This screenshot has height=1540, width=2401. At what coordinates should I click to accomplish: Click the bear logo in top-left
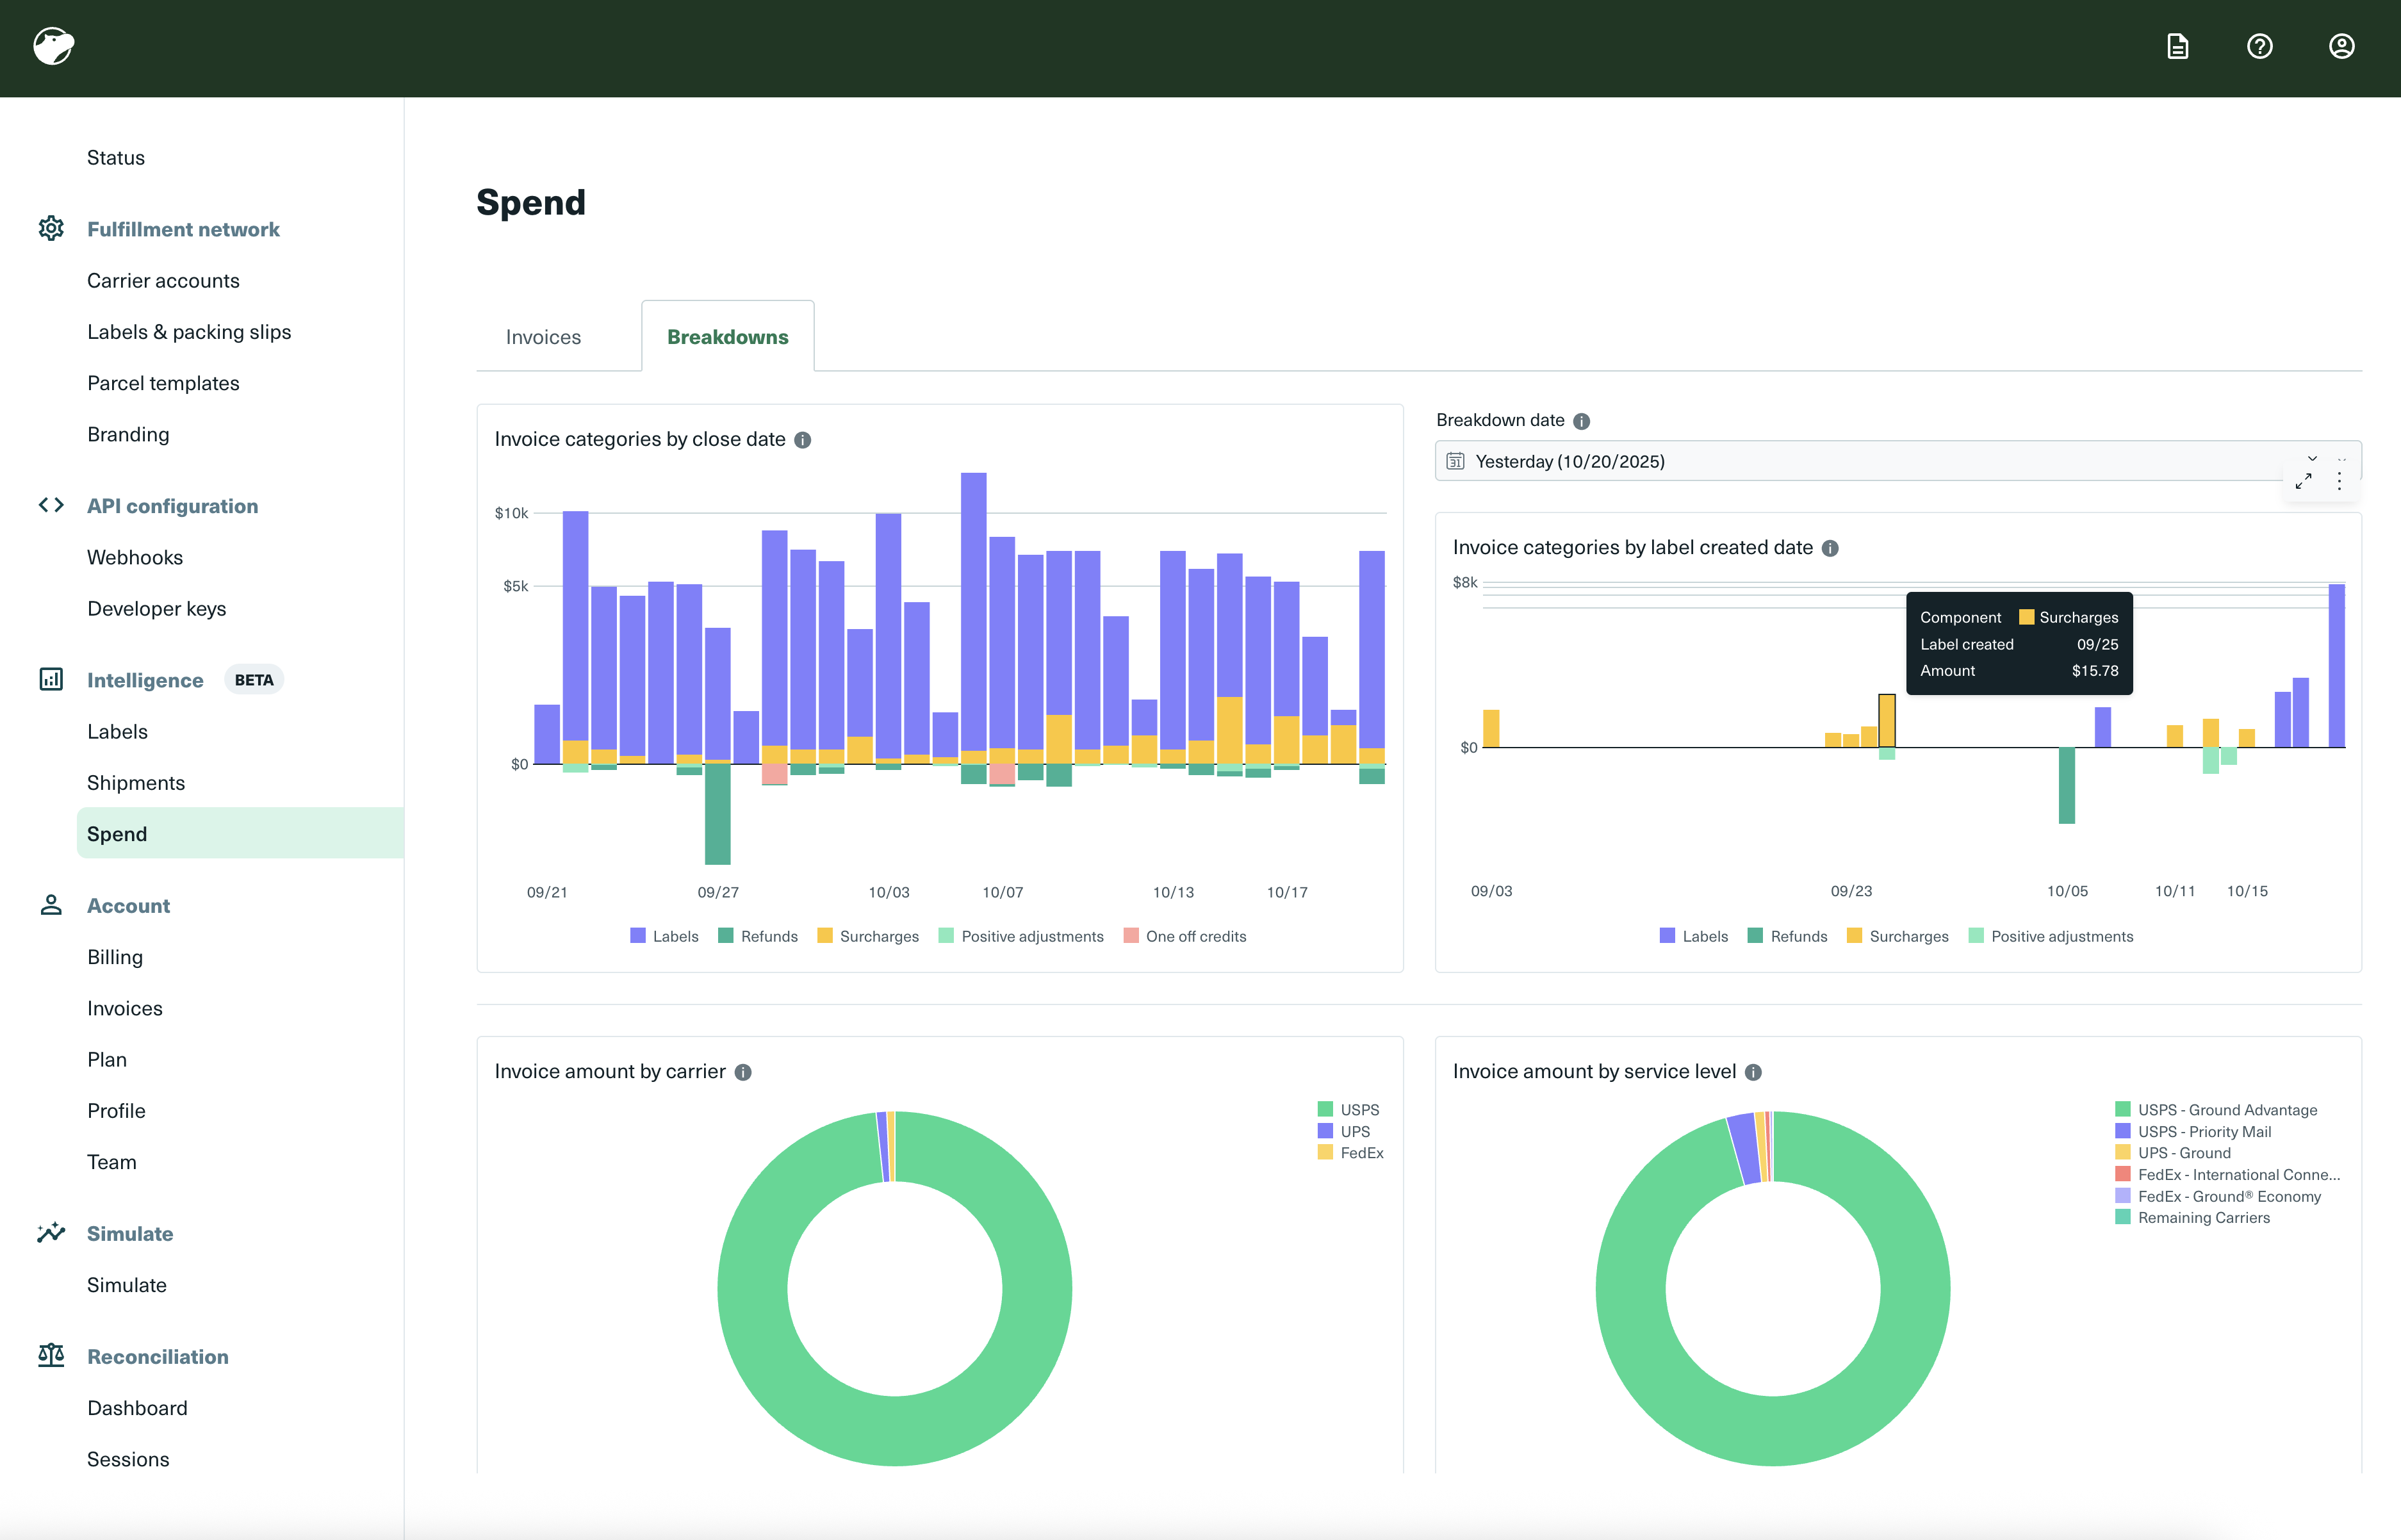tap(54, 46)
